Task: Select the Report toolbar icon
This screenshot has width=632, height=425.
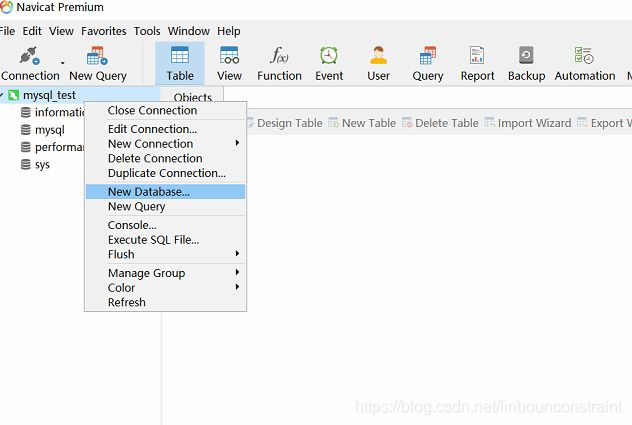Action: point(477,55)
